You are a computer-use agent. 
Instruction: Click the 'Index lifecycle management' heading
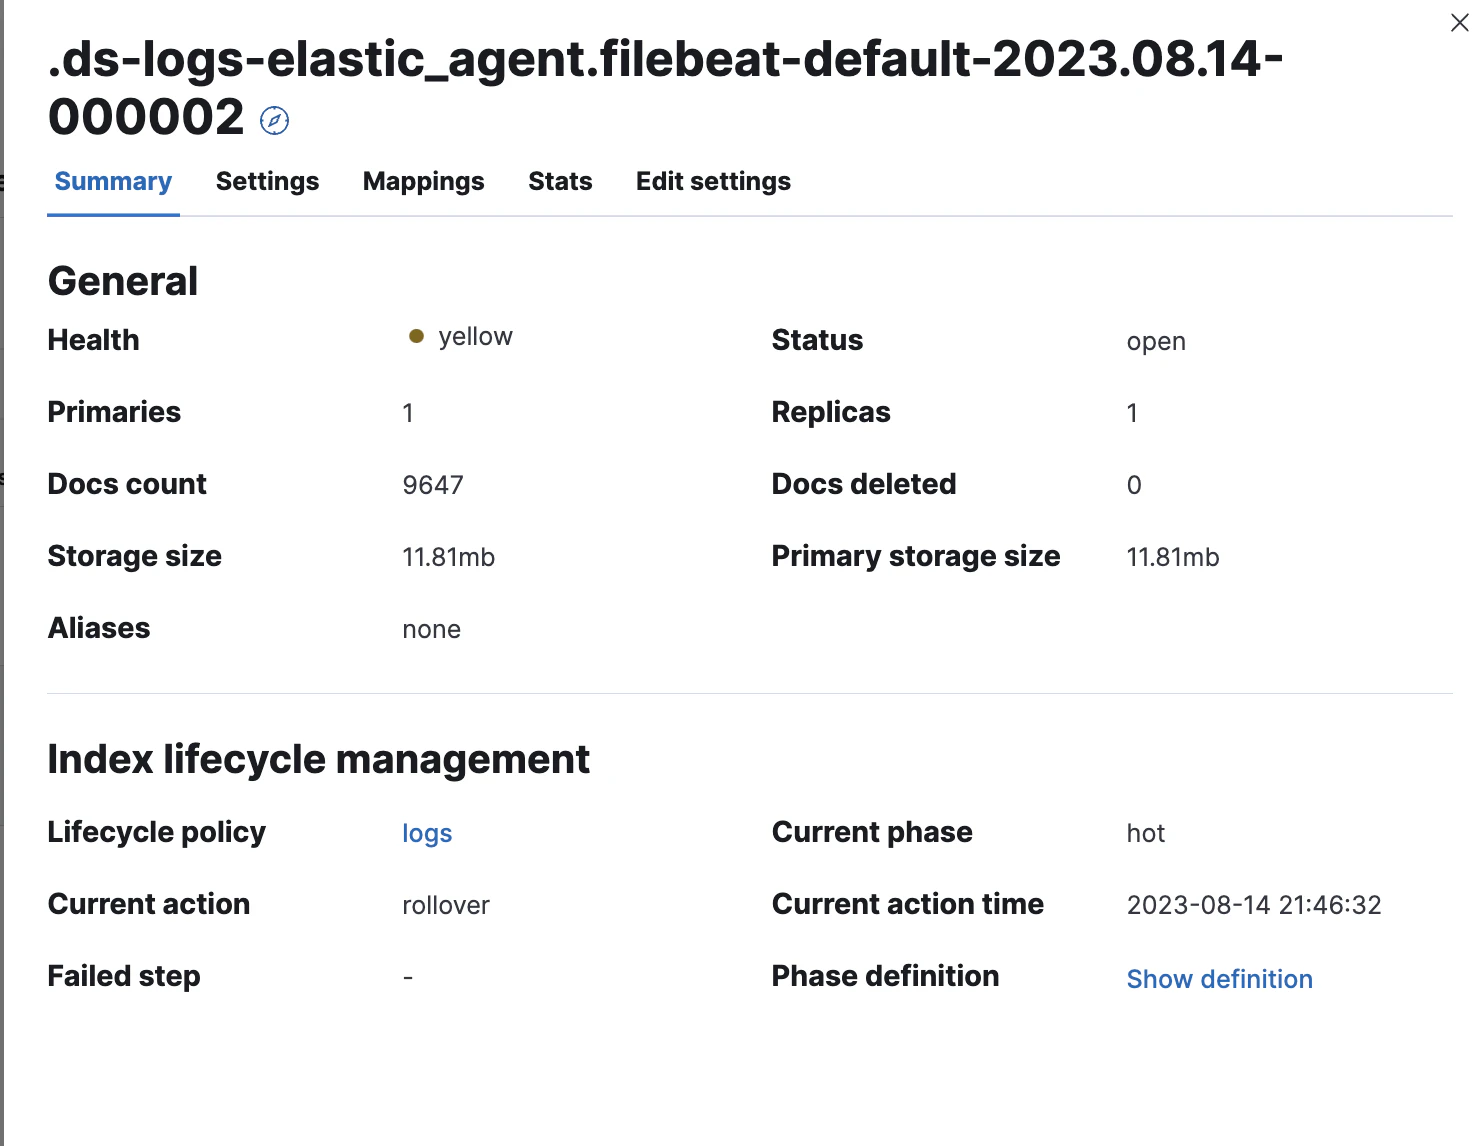pos(319,760)
